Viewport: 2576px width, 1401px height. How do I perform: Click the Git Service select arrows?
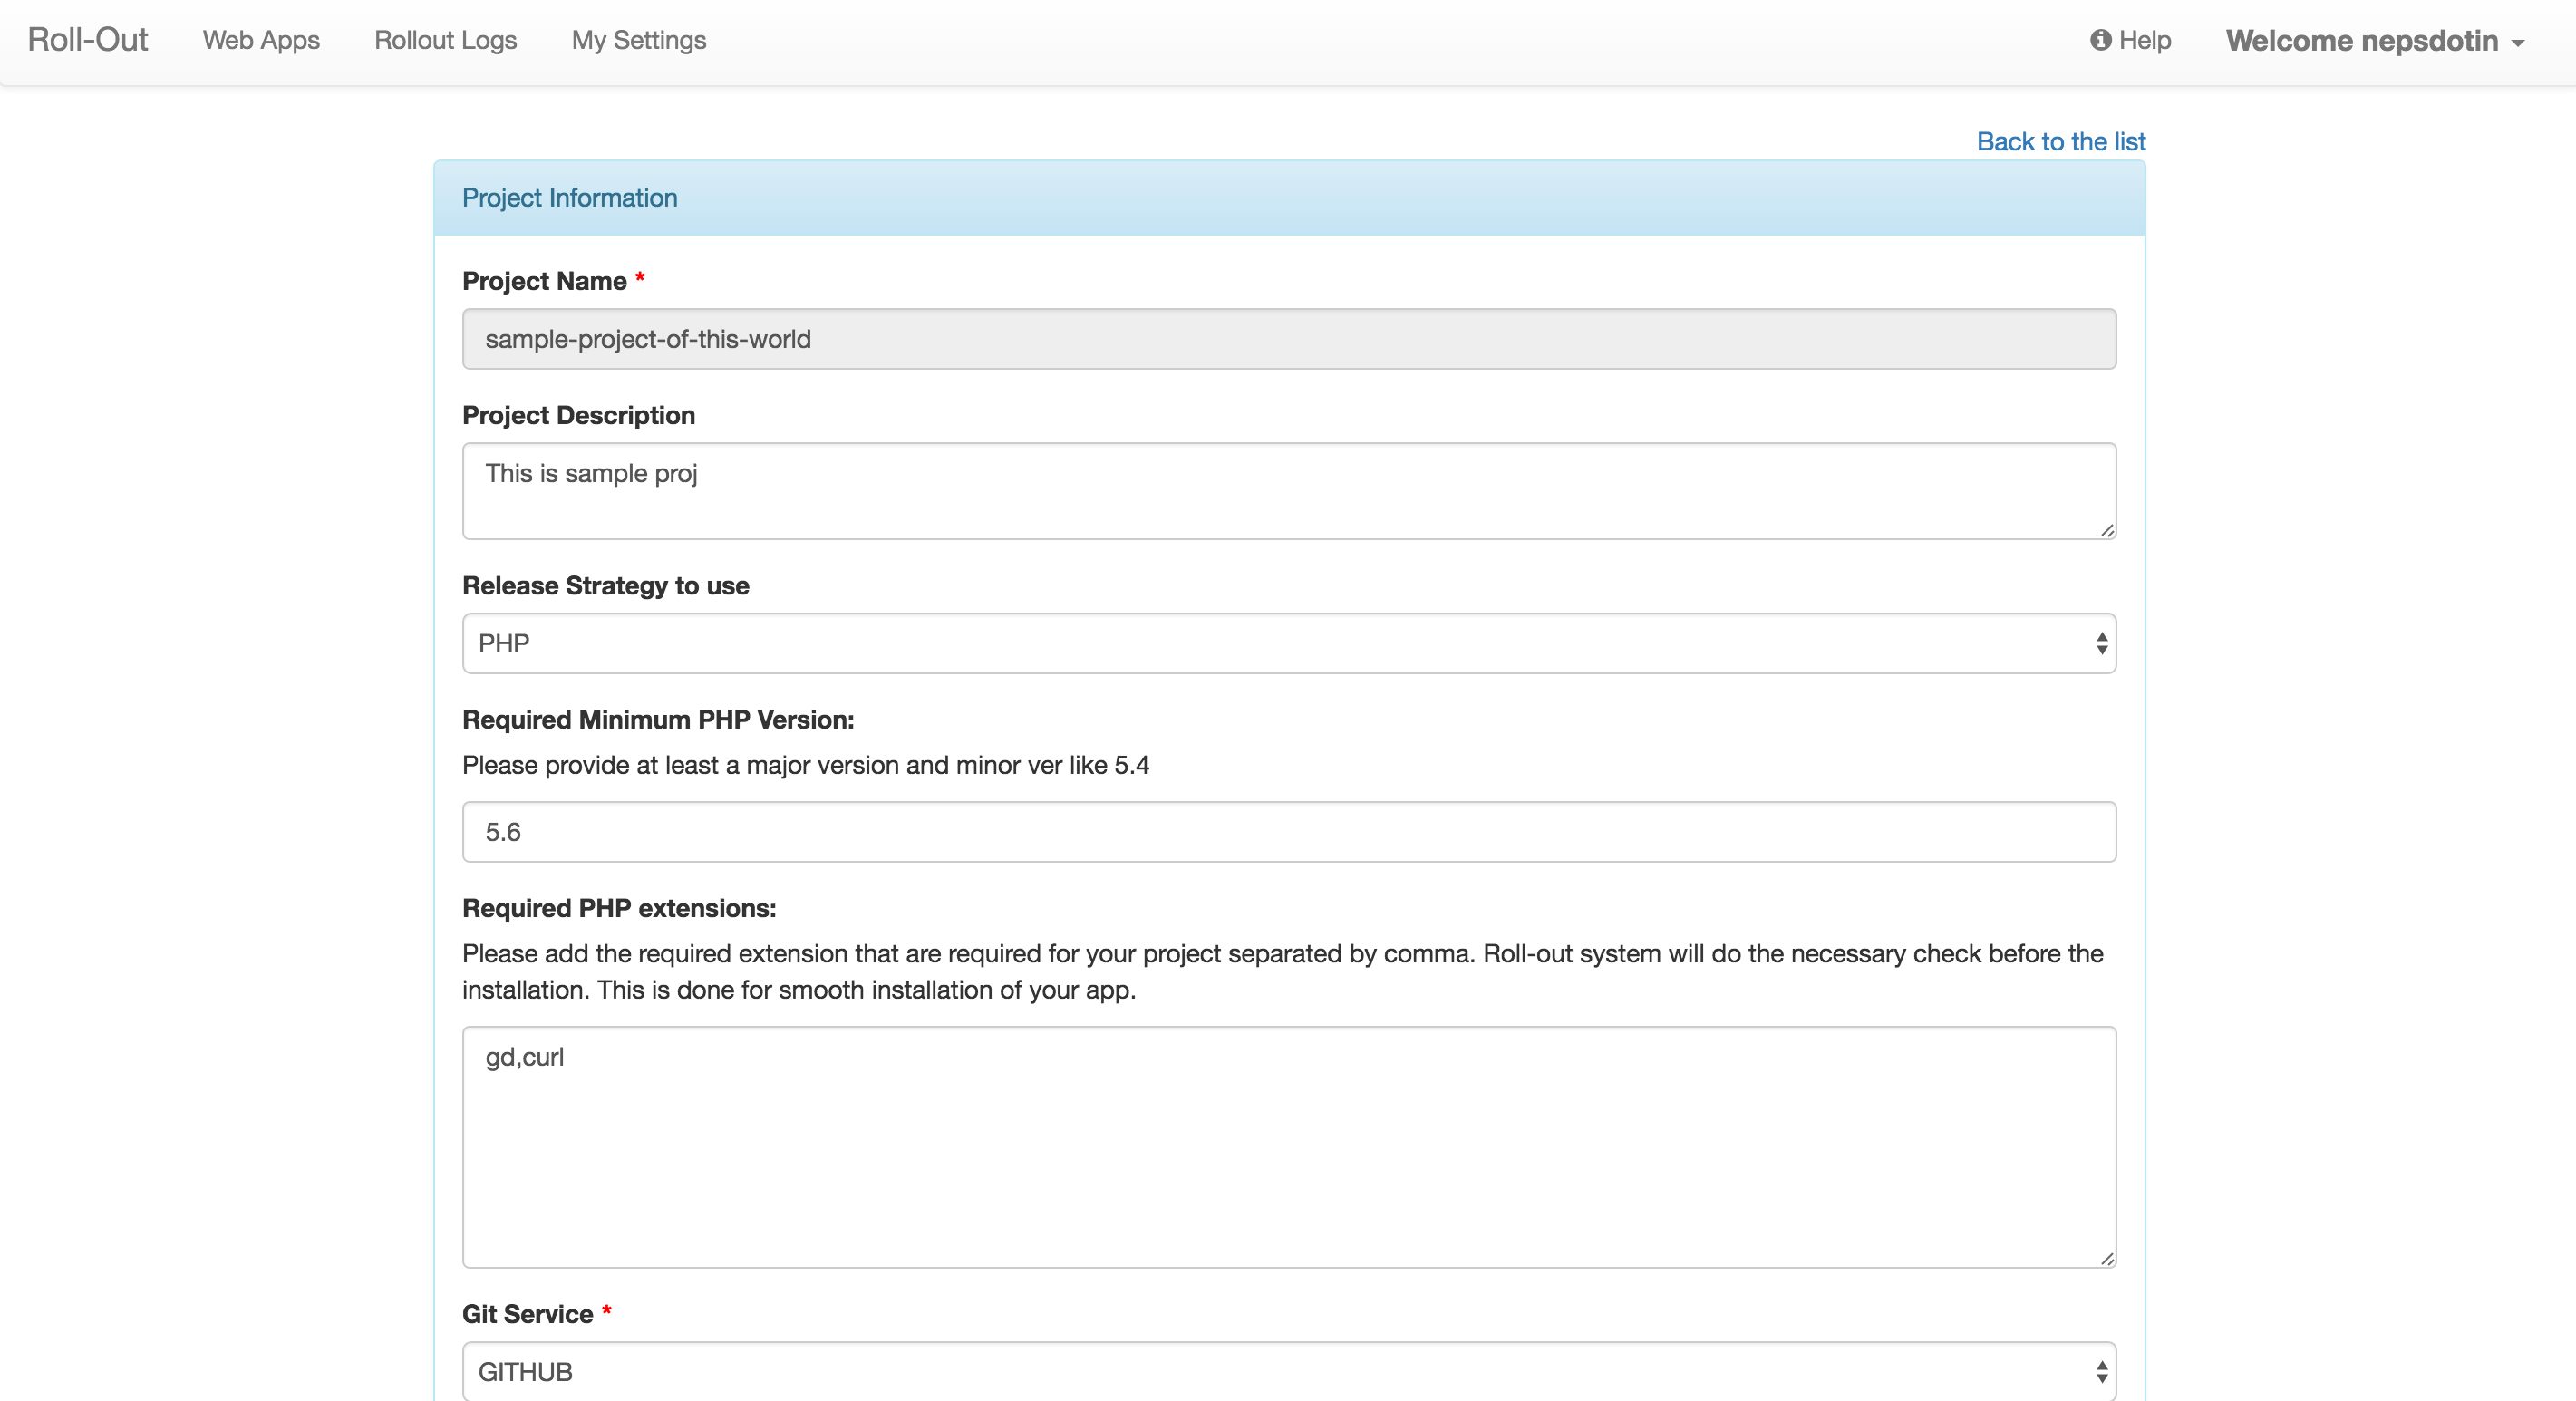coord(2102,1371)
